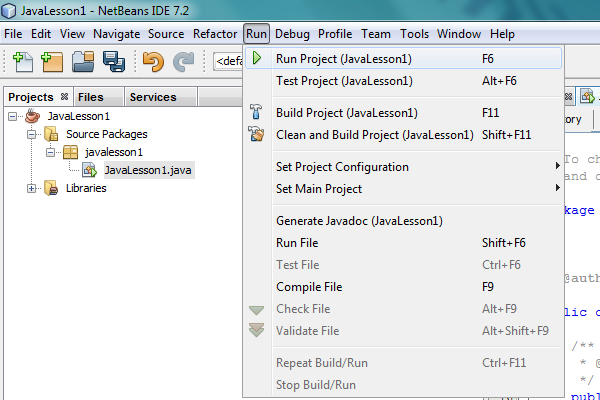Select the javalesson1 package label
The height and width of the screenshot is (400, 600).
point(114,152)
